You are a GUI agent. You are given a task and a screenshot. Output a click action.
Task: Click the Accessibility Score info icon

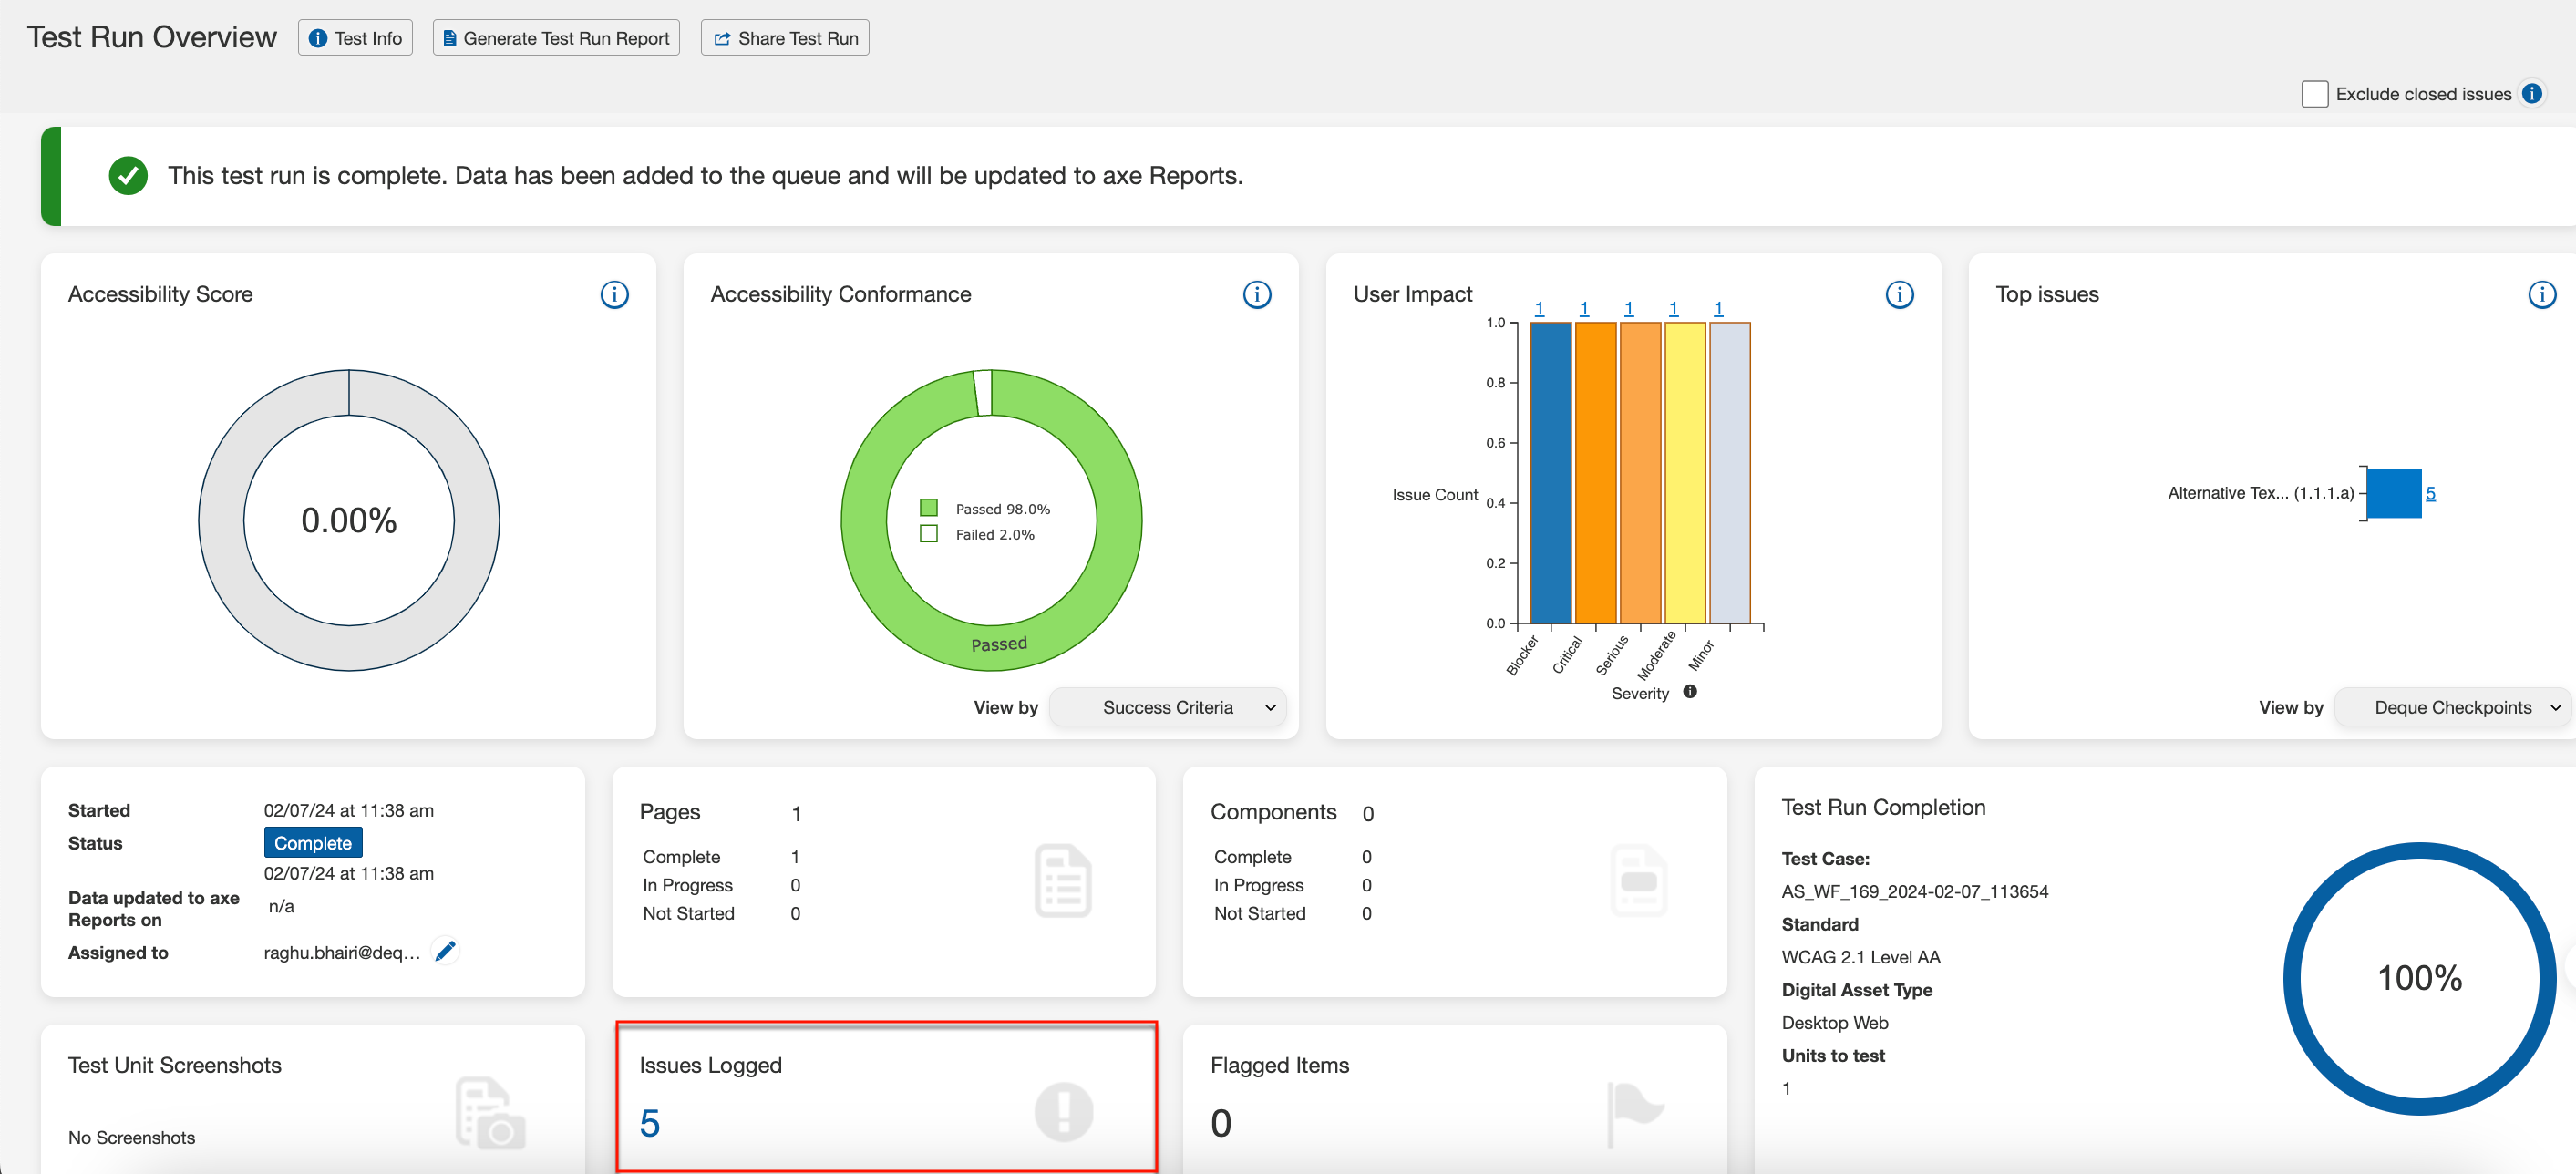pos(614,294)
